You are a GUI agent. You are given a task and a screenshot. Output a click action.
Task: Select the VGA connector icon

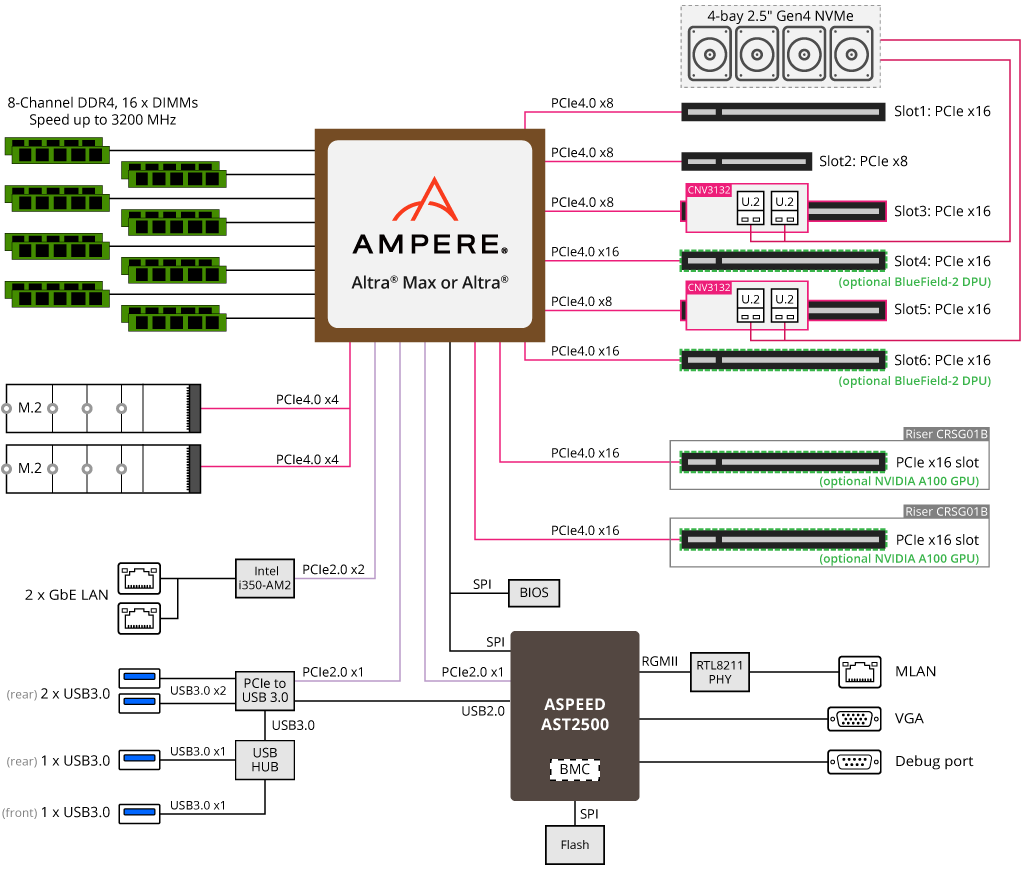[854, 718]
